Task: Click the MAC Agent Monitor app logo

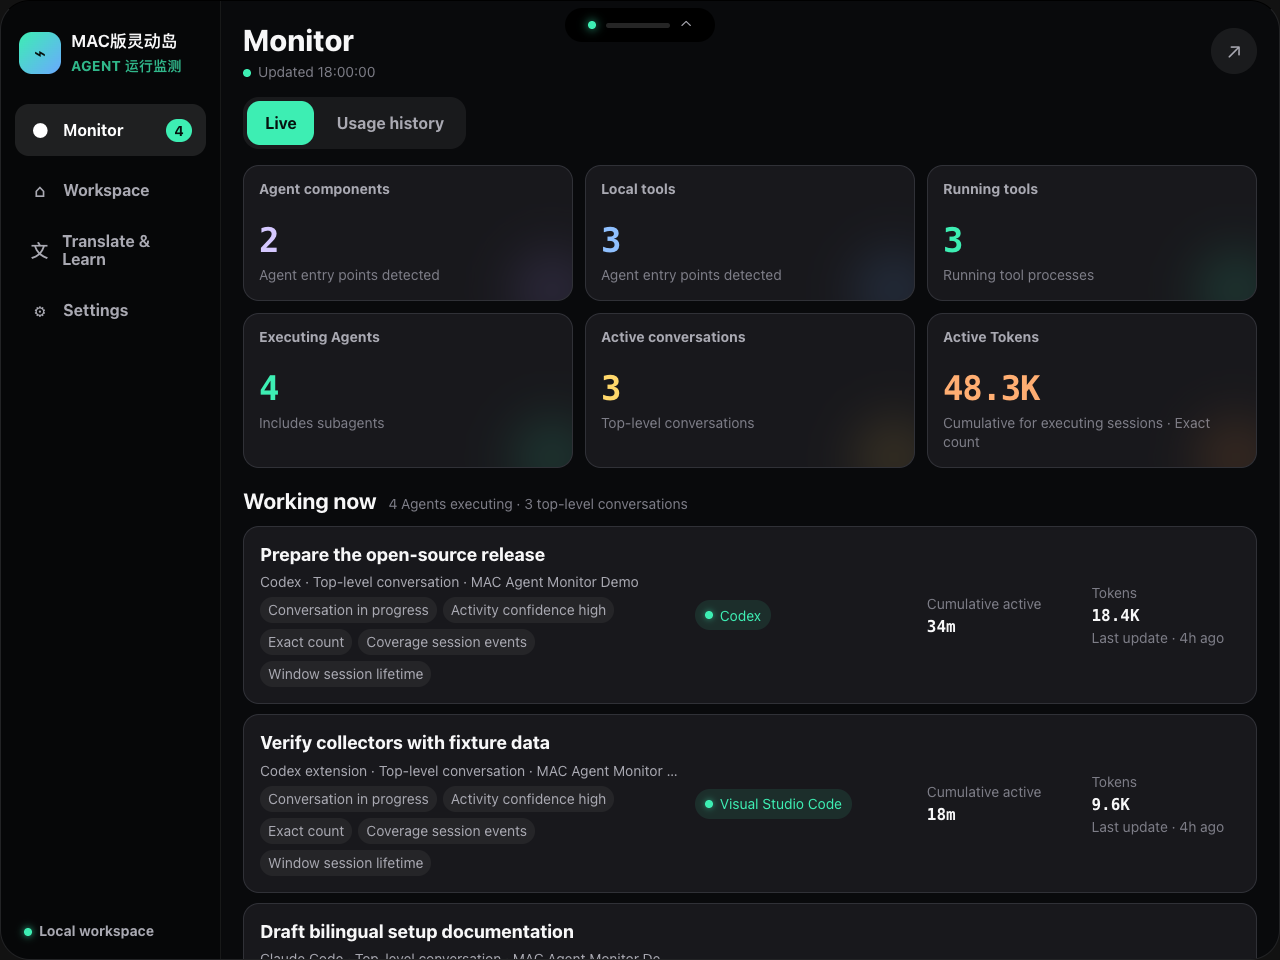Action: [x=40, y=53]
